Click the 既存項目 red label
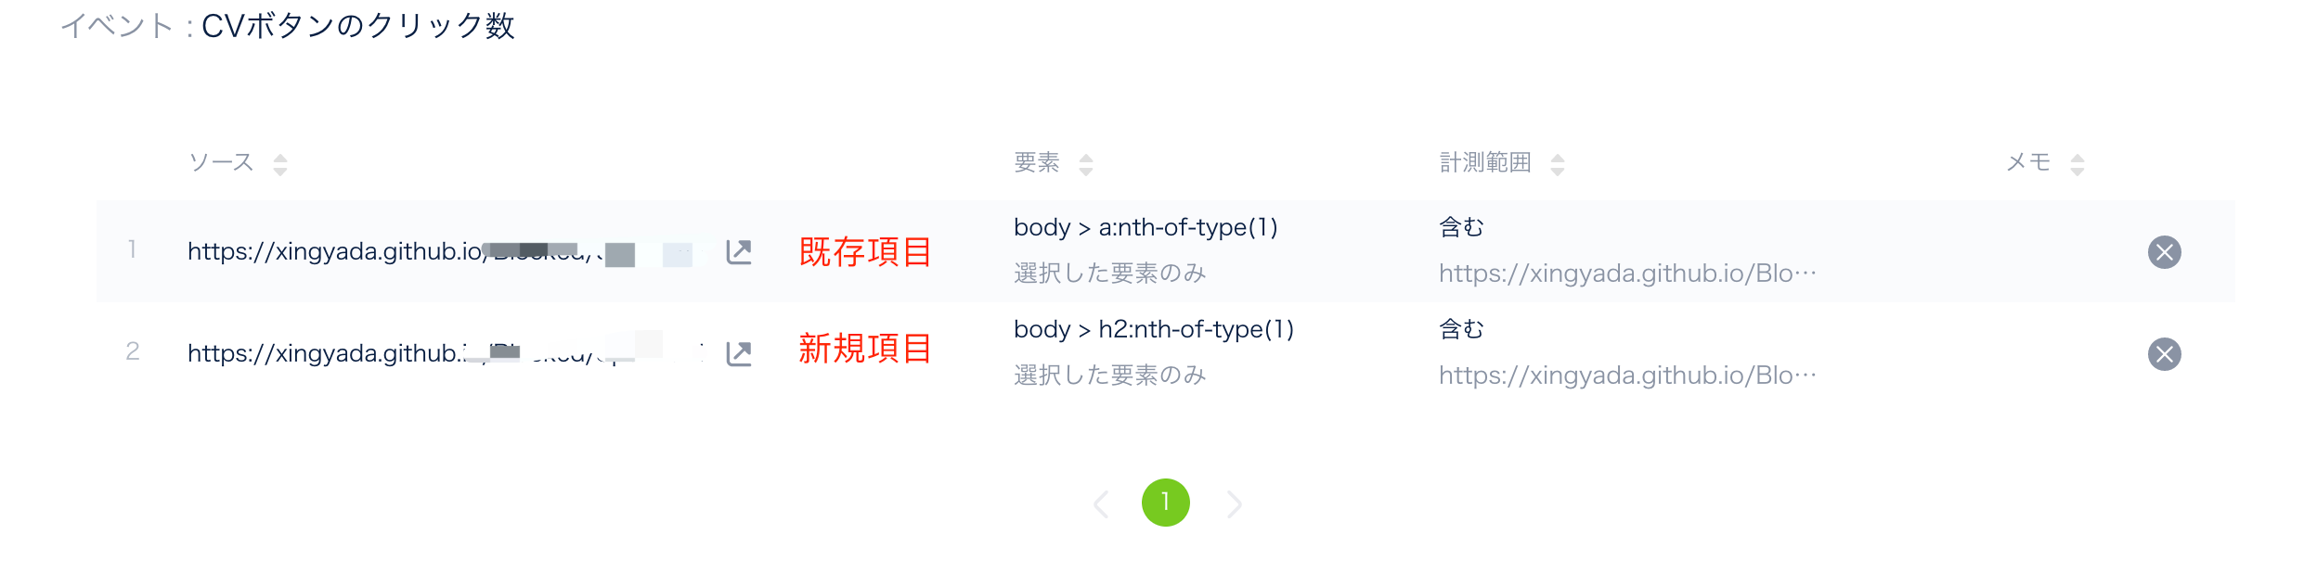This screenshot has width=2304, height=586. [x=865, y=252]
